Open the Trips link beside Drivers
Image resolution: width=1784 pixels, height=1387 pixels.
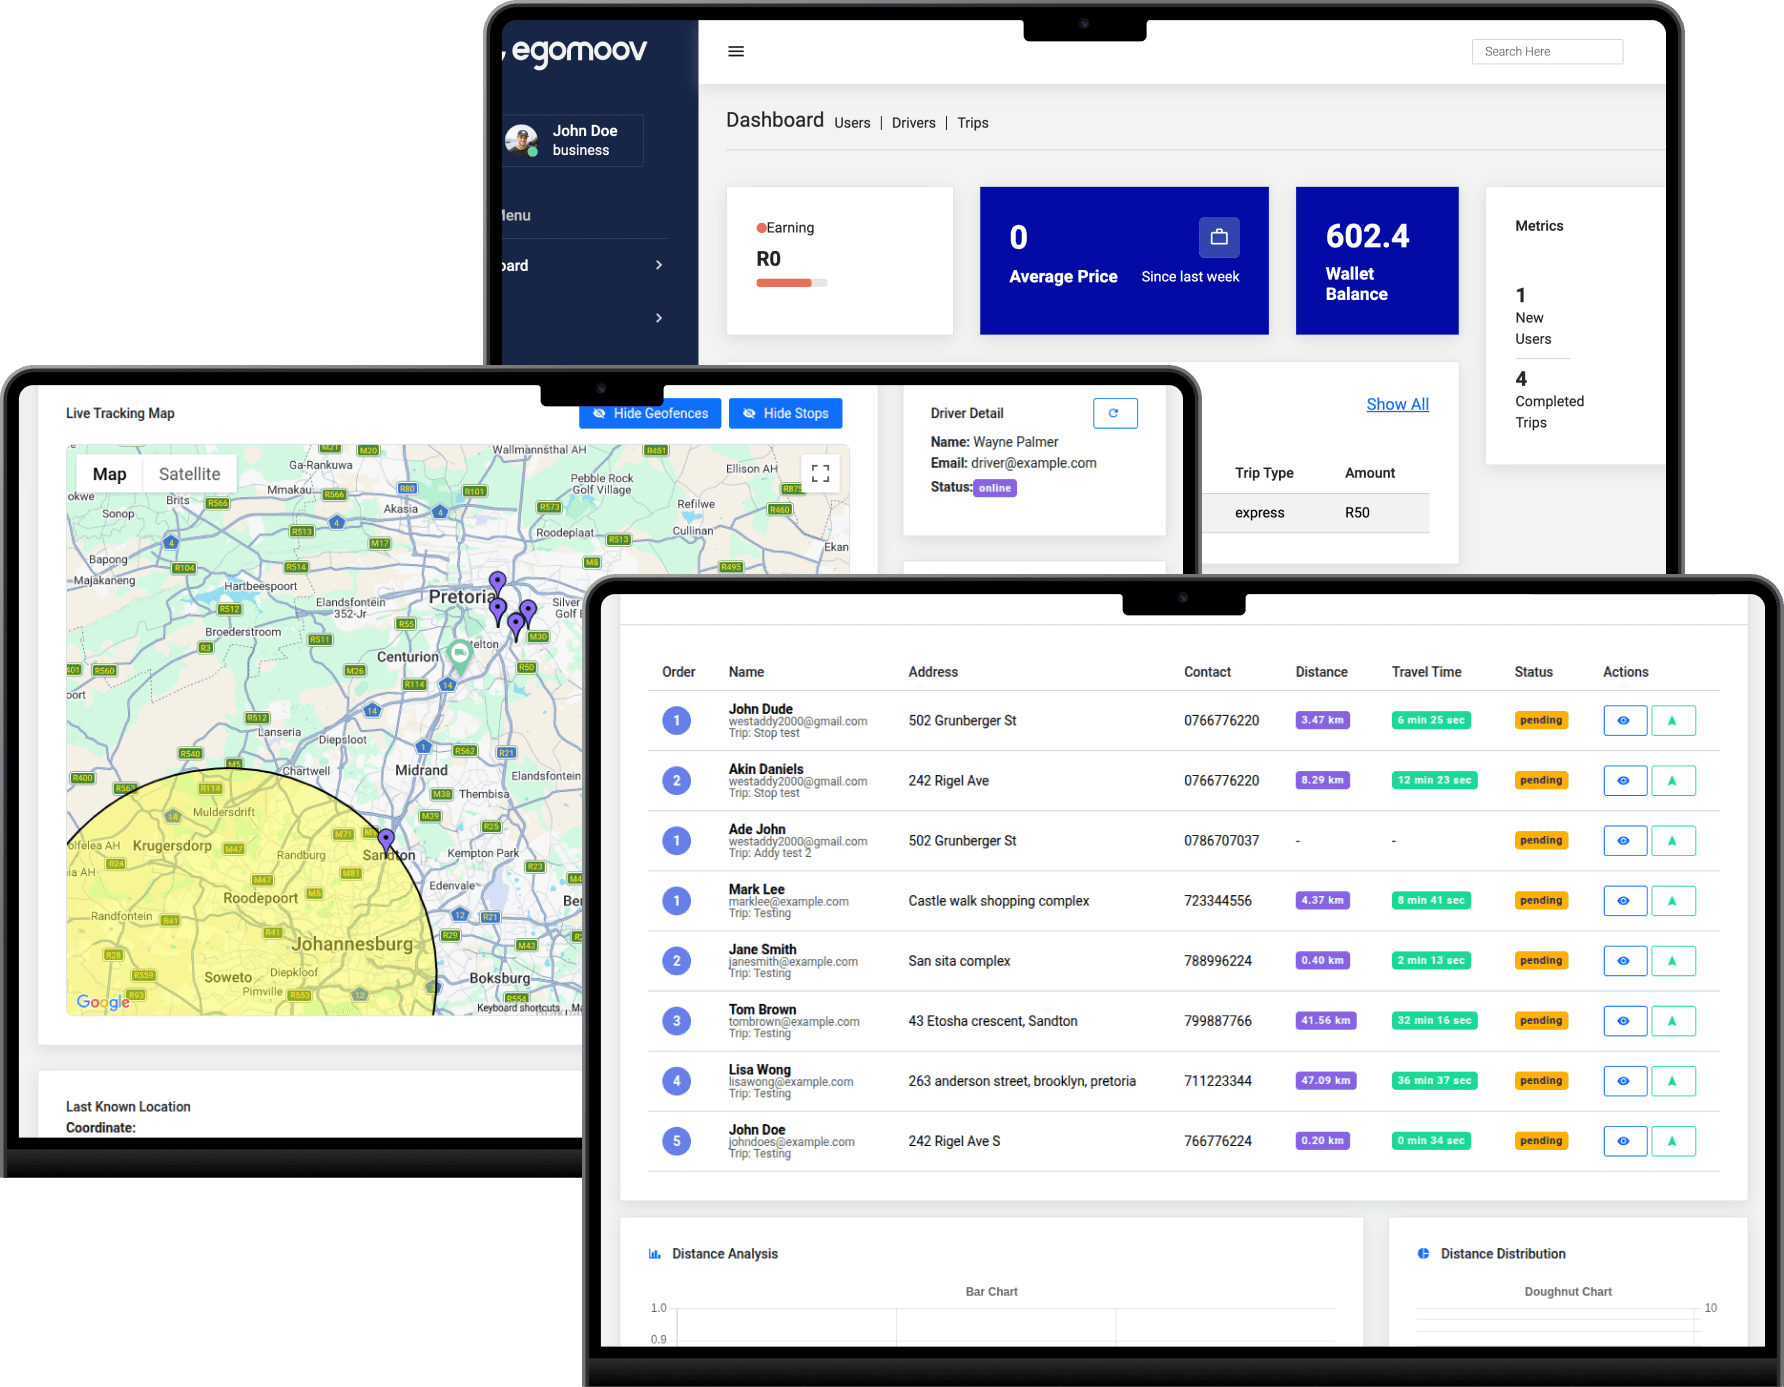coord(972,123)
